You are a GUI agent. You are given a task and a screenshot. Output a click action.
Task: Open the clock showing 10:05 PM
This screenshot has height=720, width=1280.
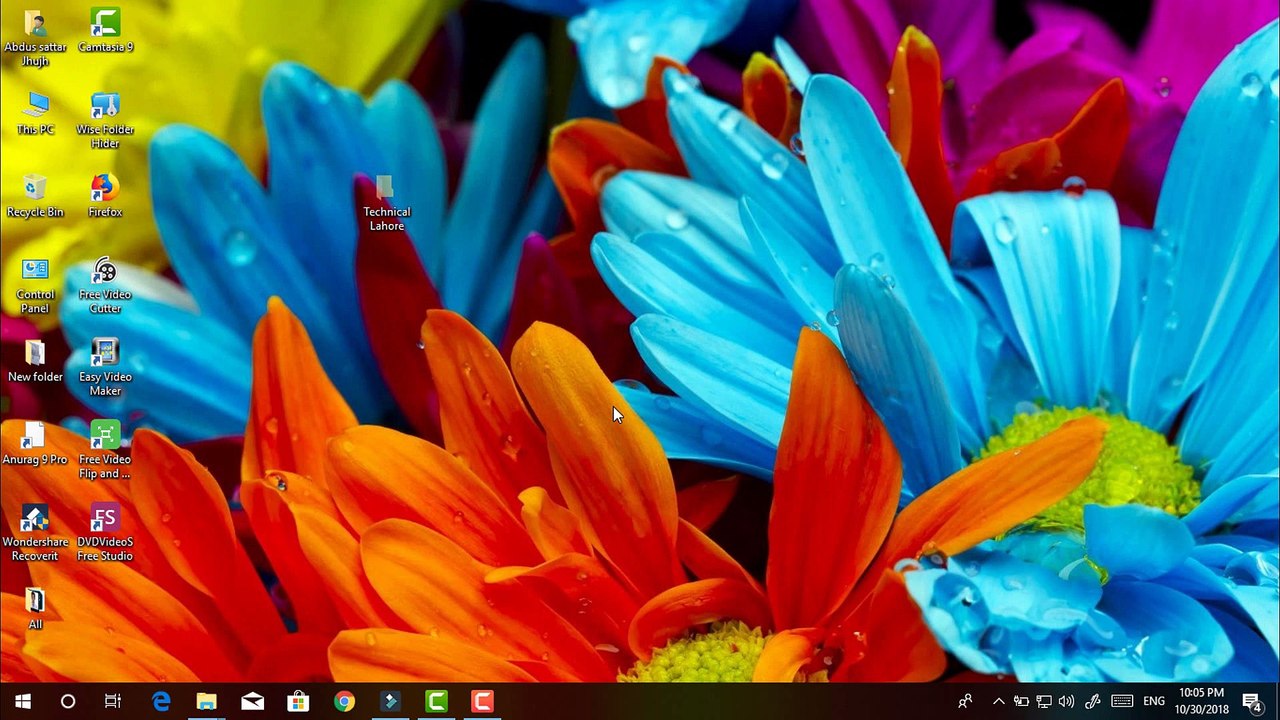(x=1201, y=701)
